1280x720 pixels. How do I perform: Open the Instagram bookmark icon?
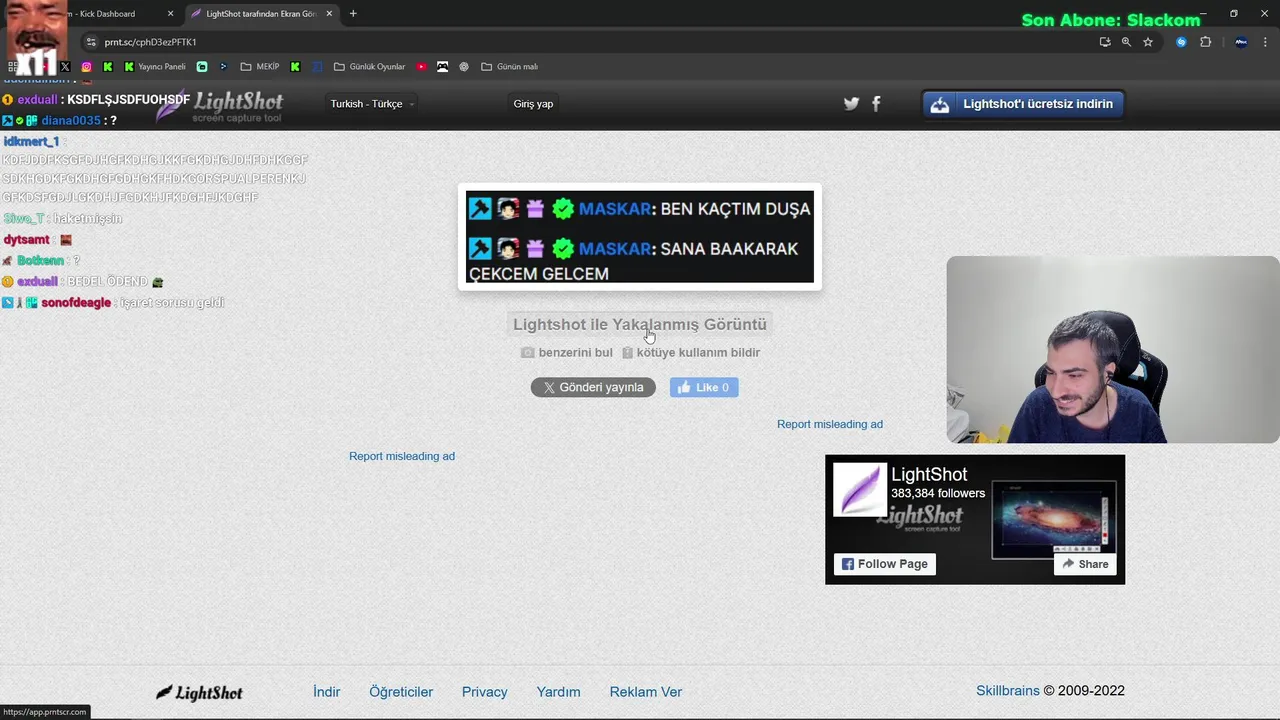point(87,67)
